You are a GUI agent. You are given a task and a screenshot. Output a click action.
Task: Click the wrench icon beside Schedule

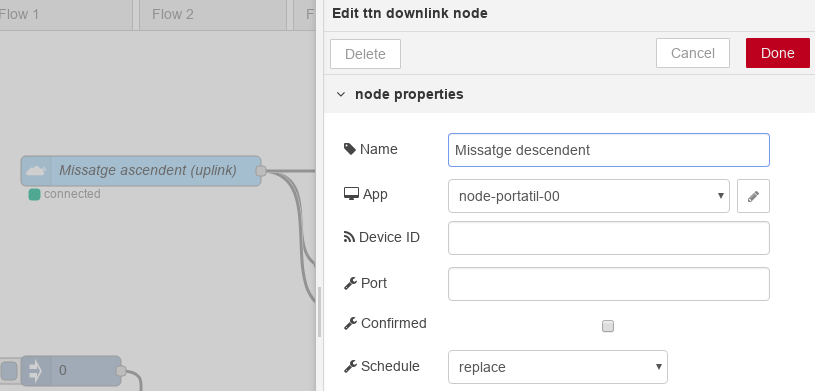pos(350,367)
